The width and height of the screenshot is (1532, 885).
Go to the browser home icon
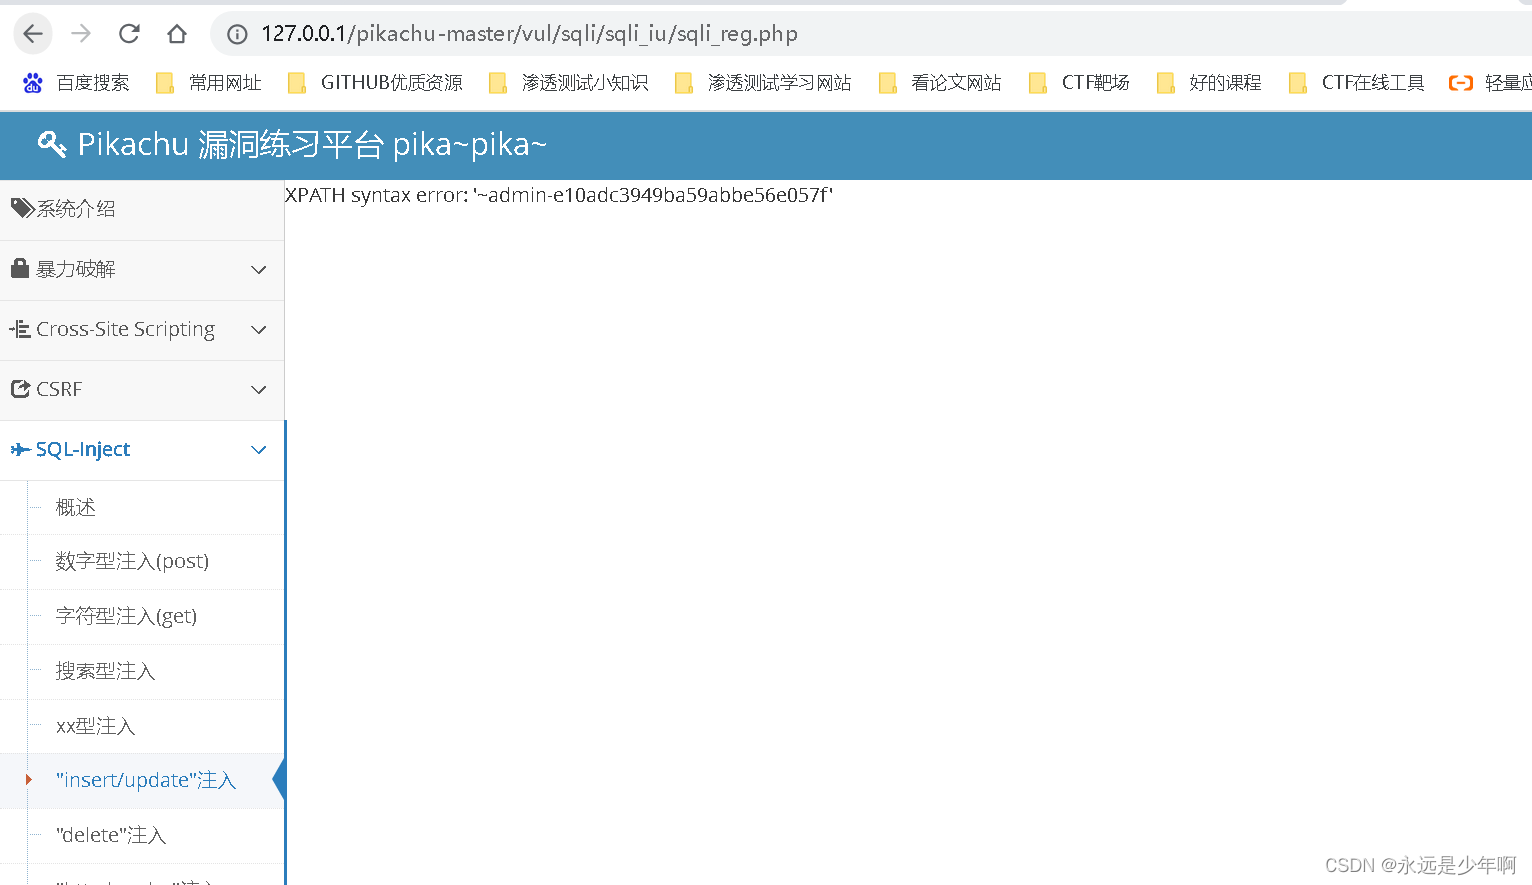[177, 34]
